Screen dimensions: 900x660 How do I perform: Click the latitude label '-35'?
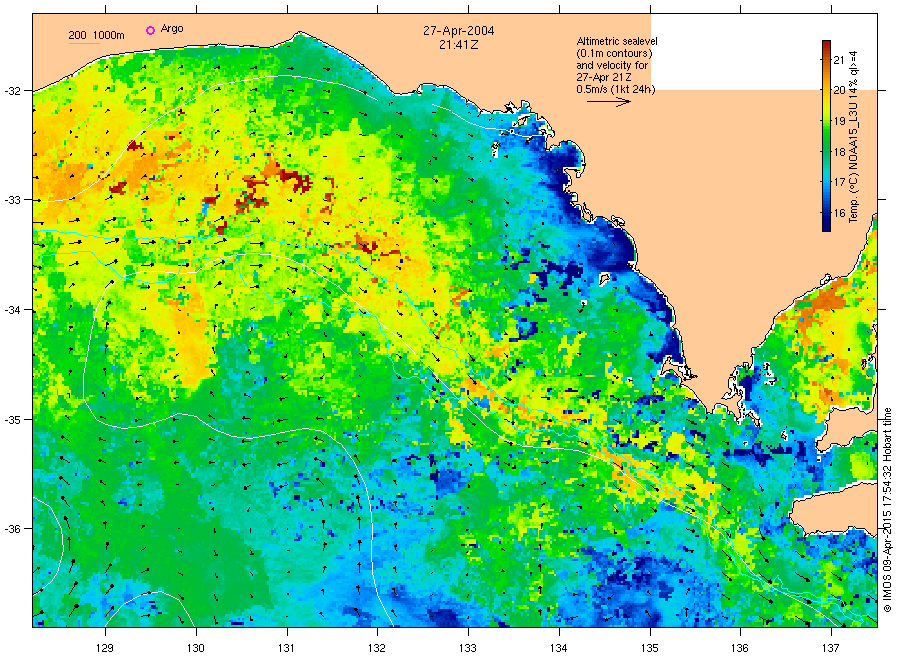pyautogui.click(x=11, y=420)
